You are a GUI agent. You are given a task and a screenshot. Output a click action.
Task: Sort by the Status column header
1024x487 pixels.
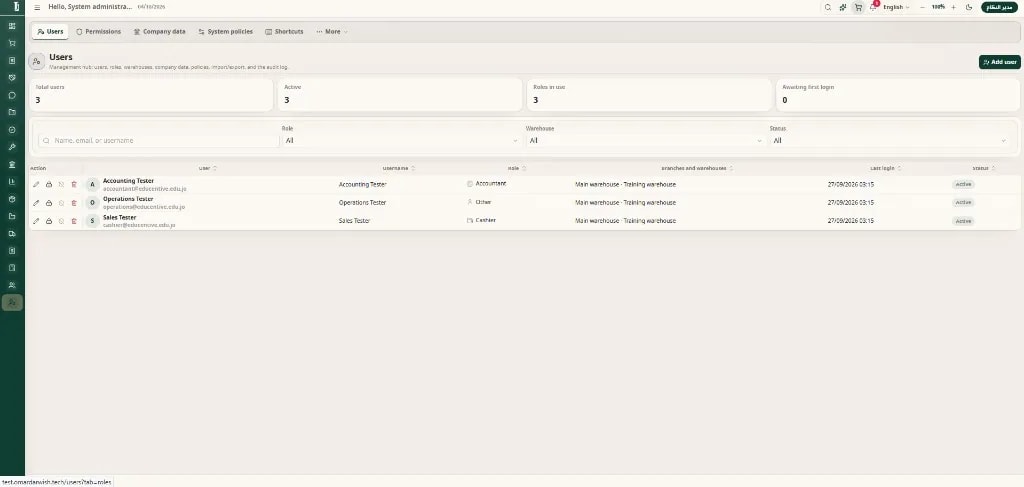(984, 168)
